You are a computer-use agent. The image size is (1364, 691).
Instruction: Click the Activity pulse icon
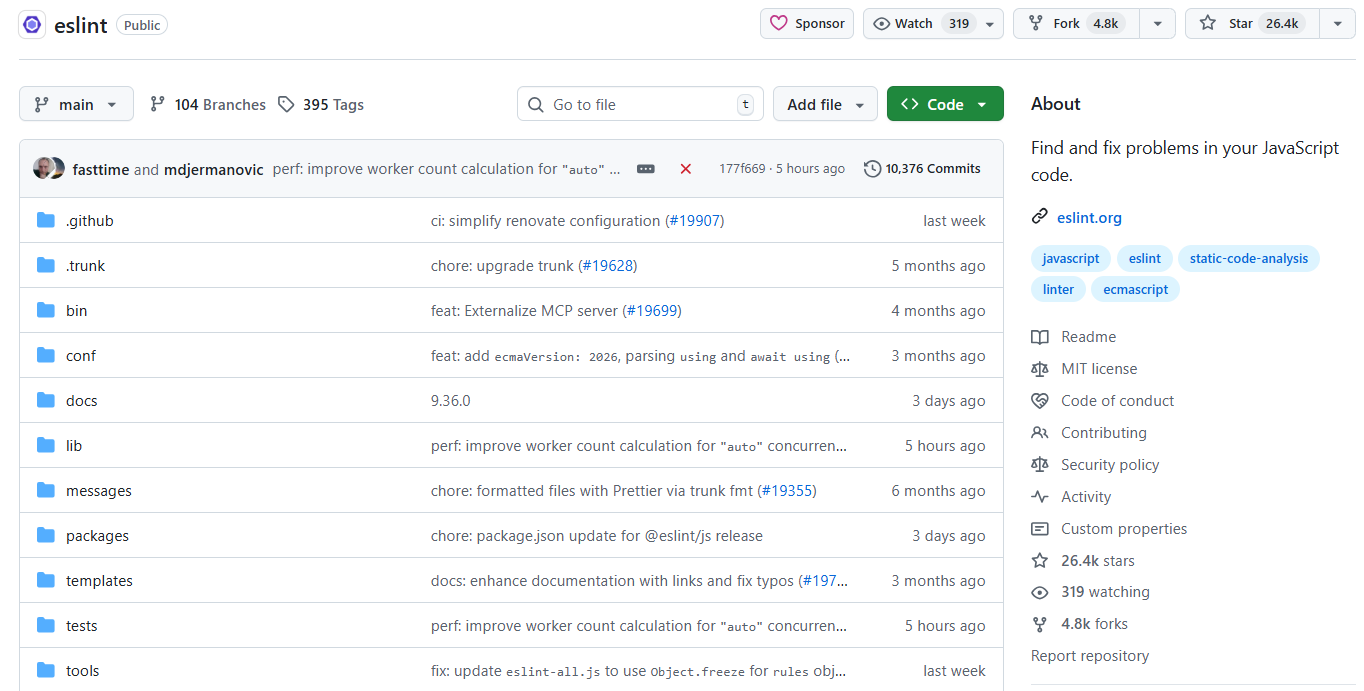point(1040,497)
